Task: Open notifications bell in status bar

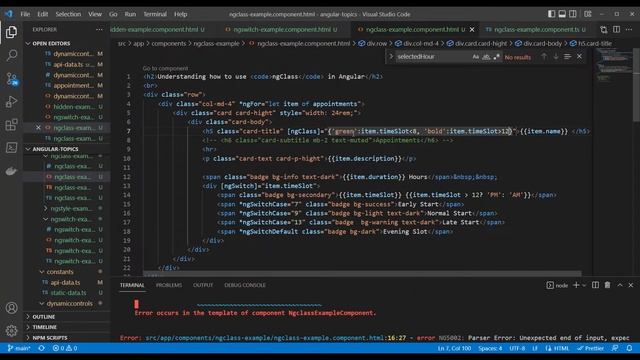Action: click(x=629, y=348)
